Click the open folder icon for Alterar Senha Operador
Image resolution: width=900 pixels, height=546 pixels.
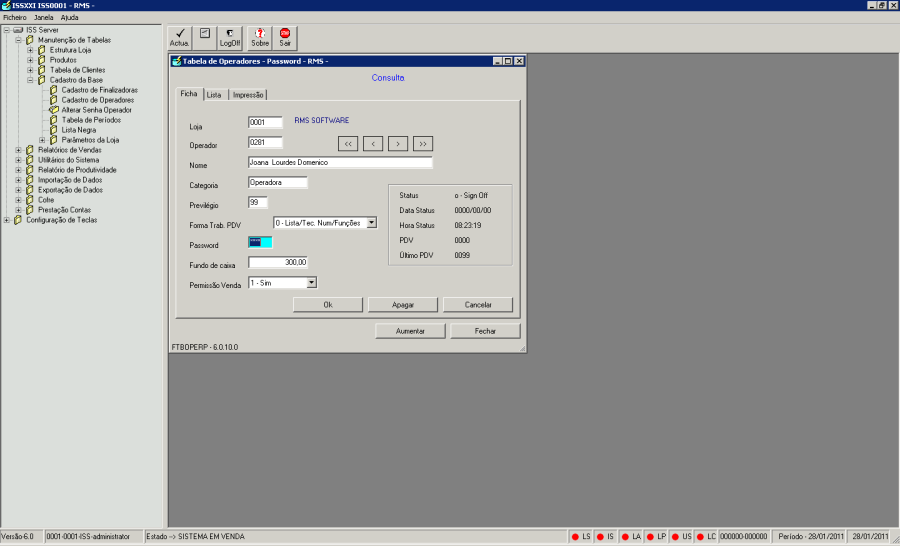click(x=53, y=110)
